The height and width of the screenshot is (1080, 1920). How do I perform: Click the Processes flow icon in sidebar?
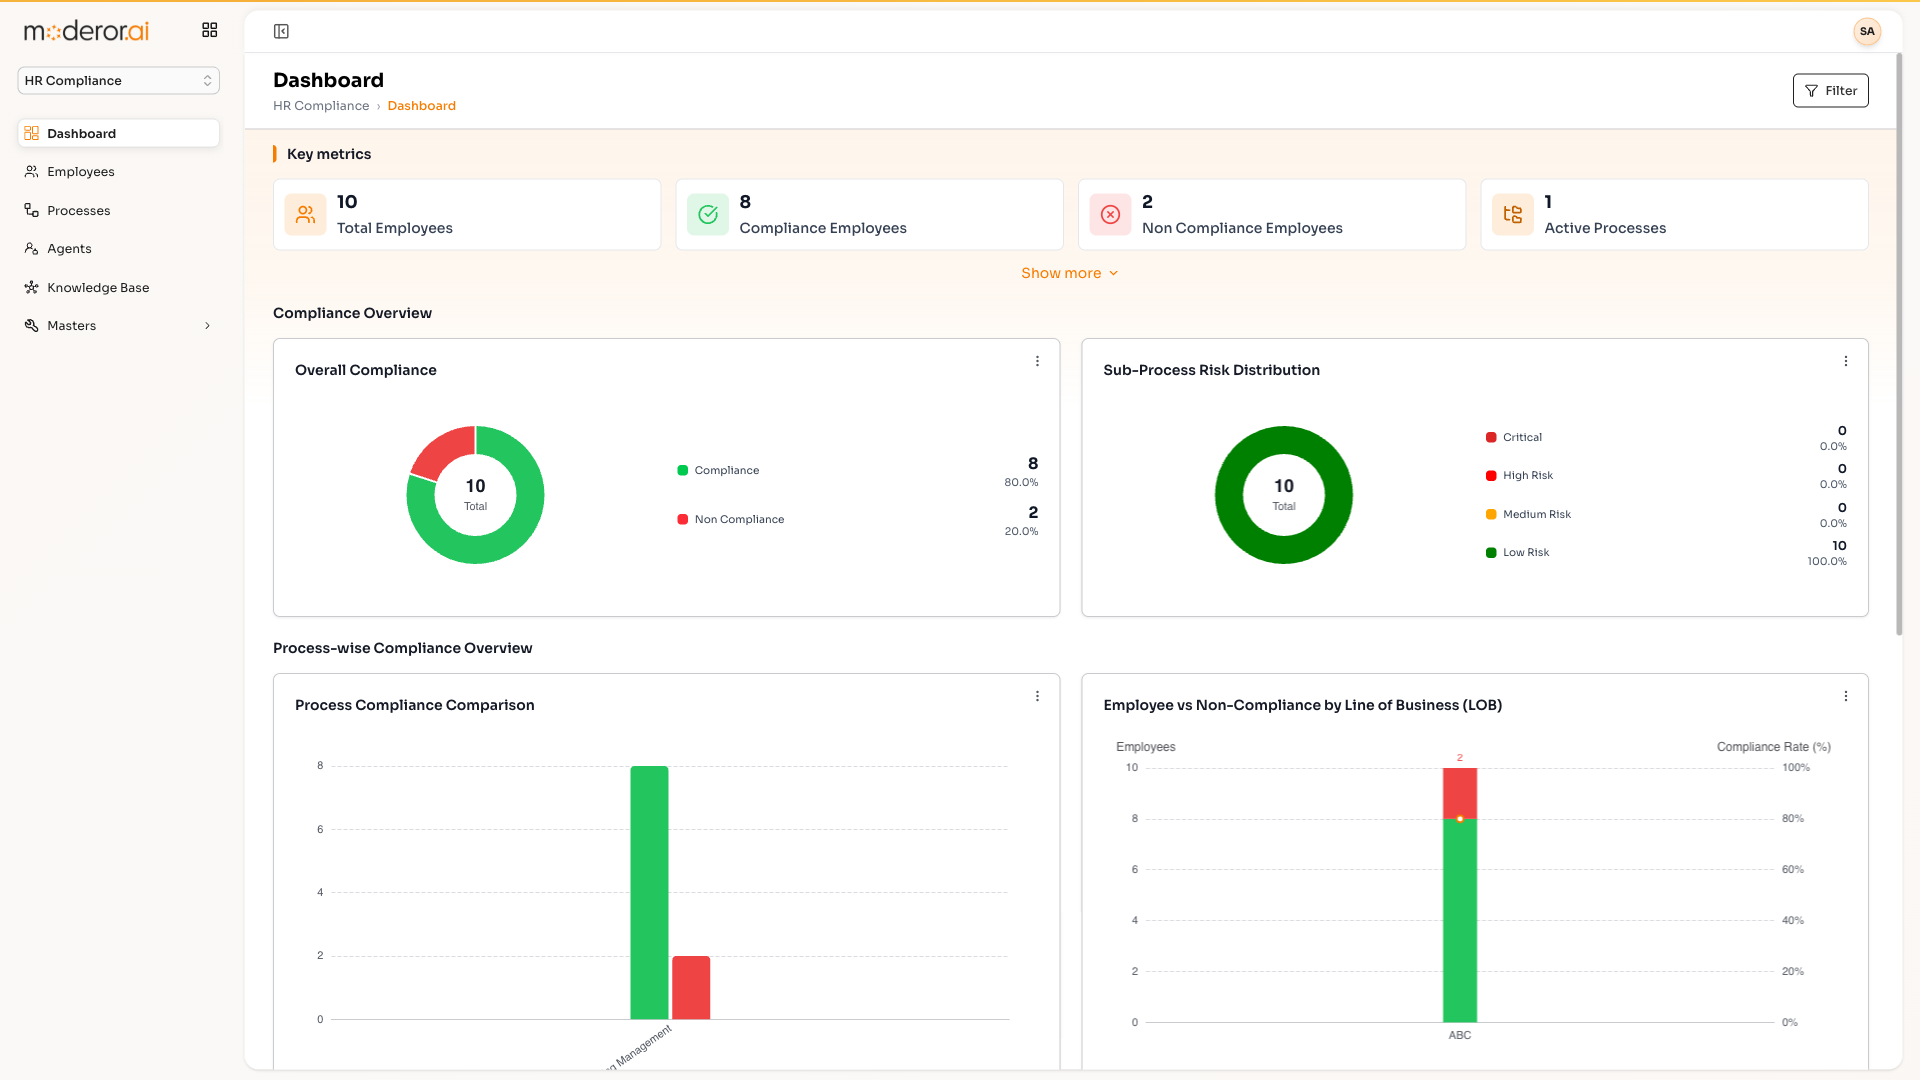coord(31,211)
